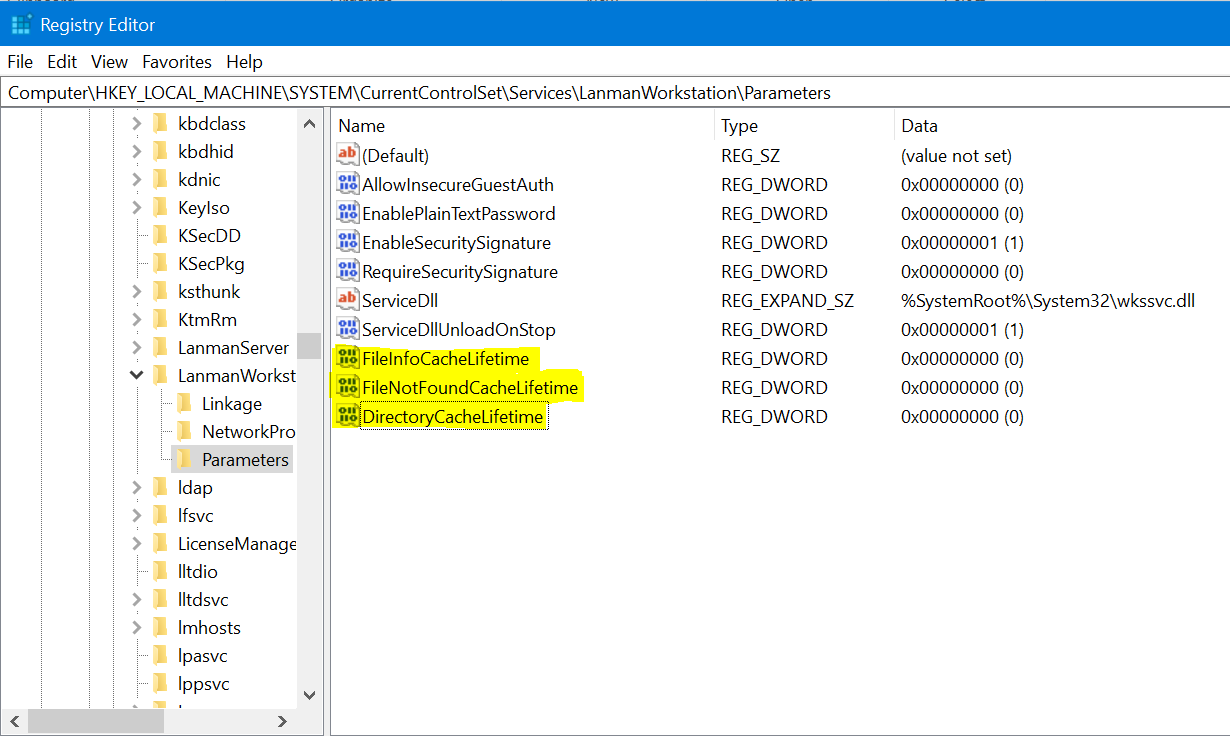Screen dimensions: 1230x736
Task: Click the FileInfoCacheLifetime DWORD icon
Action: (x=347, y=359)
